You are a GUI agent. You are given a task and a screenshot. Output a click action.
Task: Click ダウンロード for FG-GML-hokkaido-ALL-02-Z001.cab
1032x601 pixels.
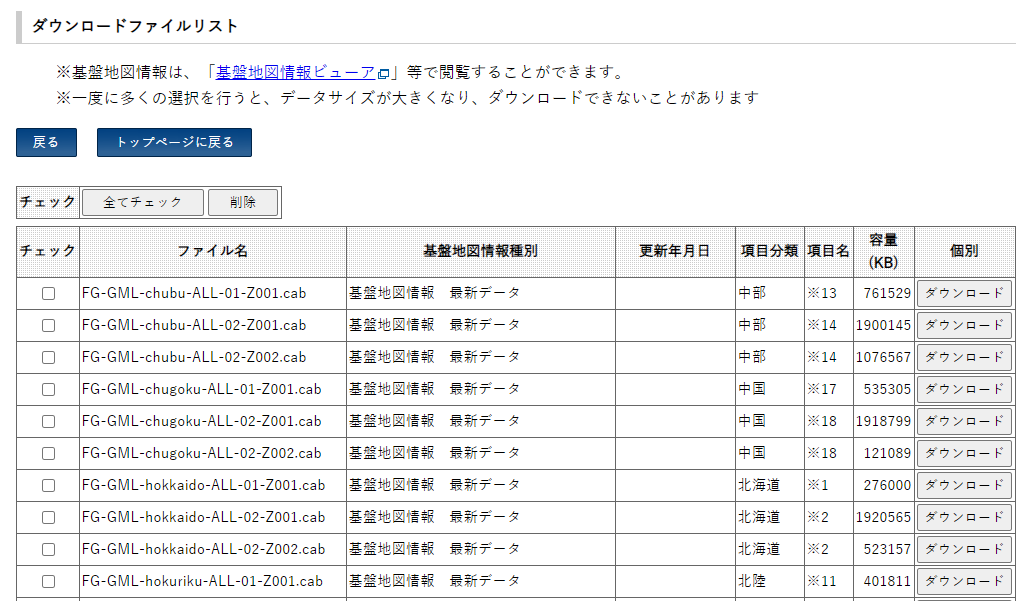point(964,518)
